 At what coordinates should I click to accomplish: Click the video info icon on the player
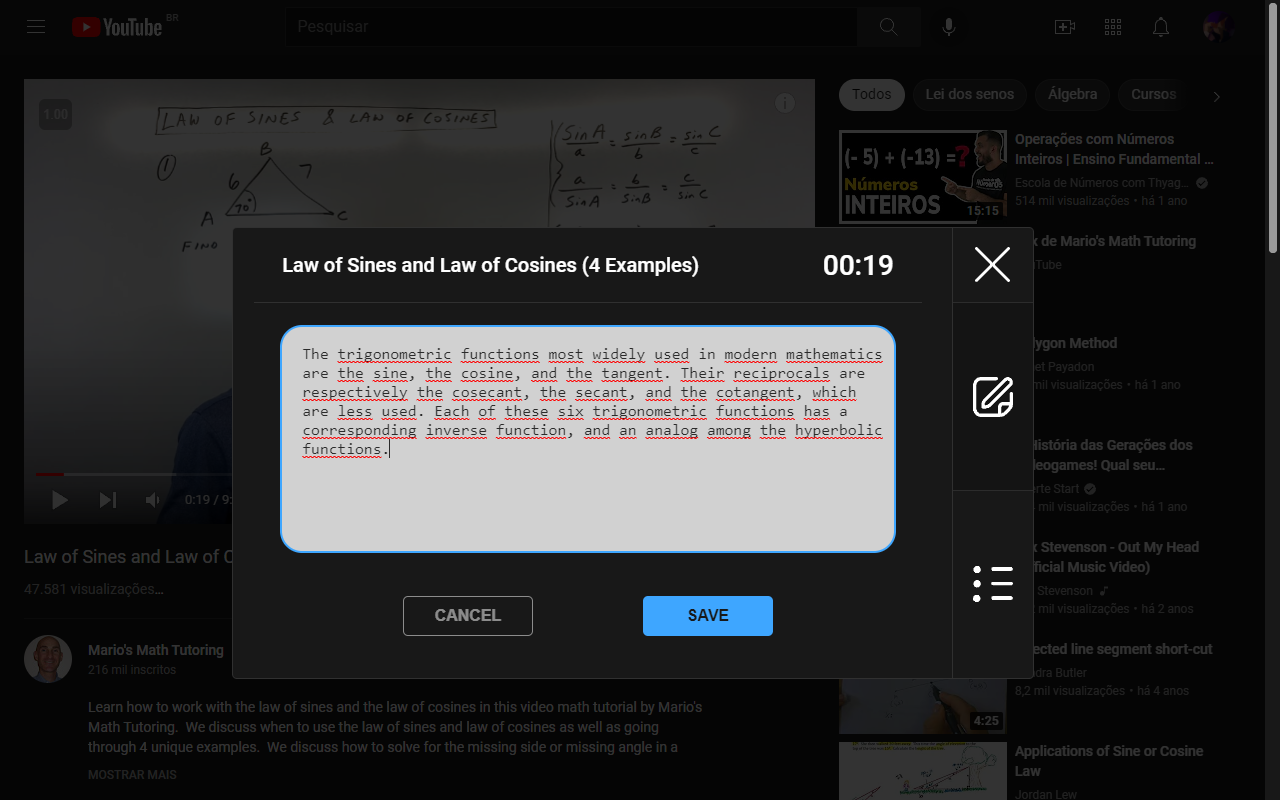tap(785, 103)
